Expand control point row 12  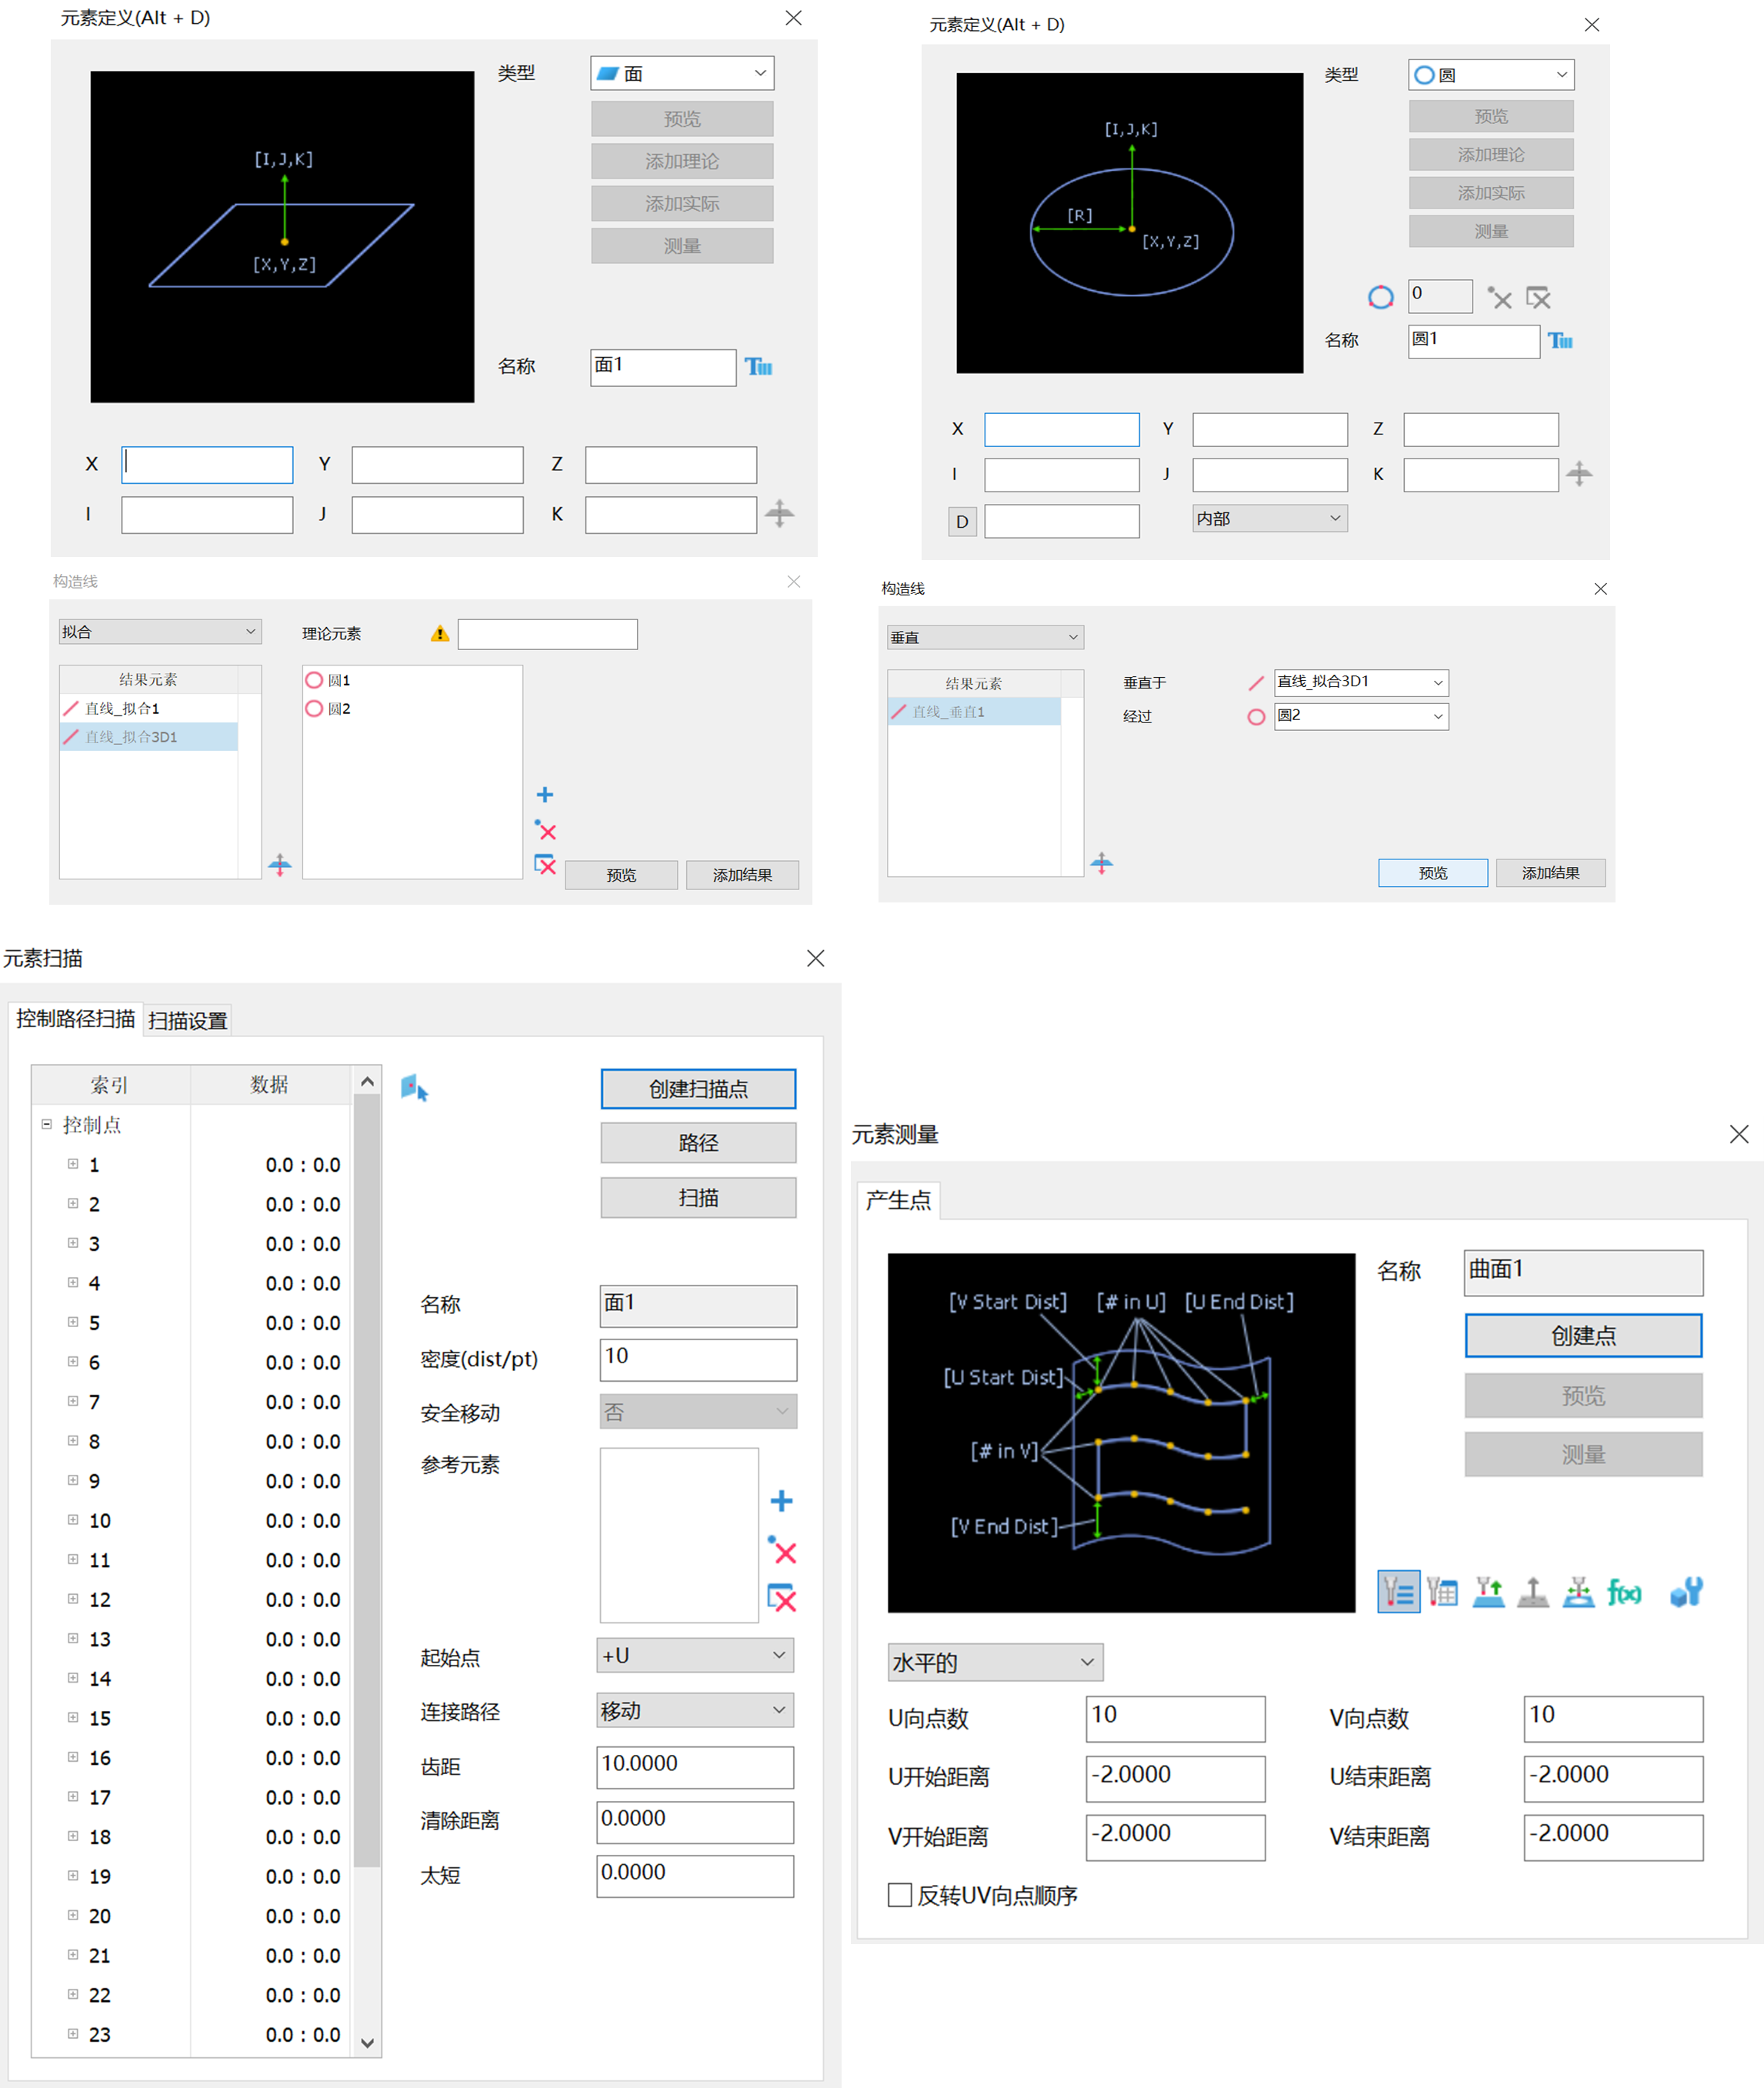click(x=73, y=1598)
